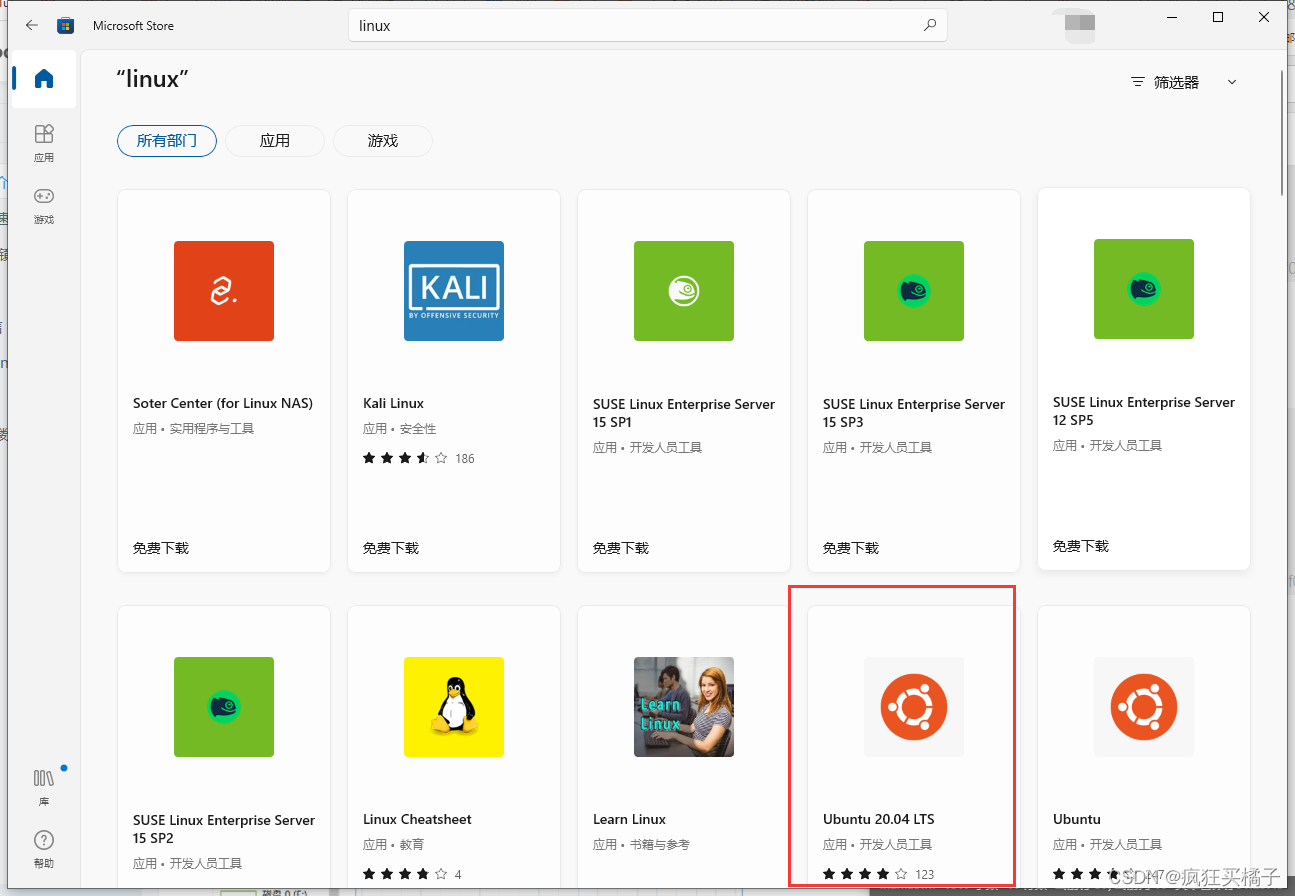Image resolution: width=1295 pixels, height=896 pixels.
Task: Click the Ubuntu 20.04 LTS icon
Action: [x=914, y=707]
